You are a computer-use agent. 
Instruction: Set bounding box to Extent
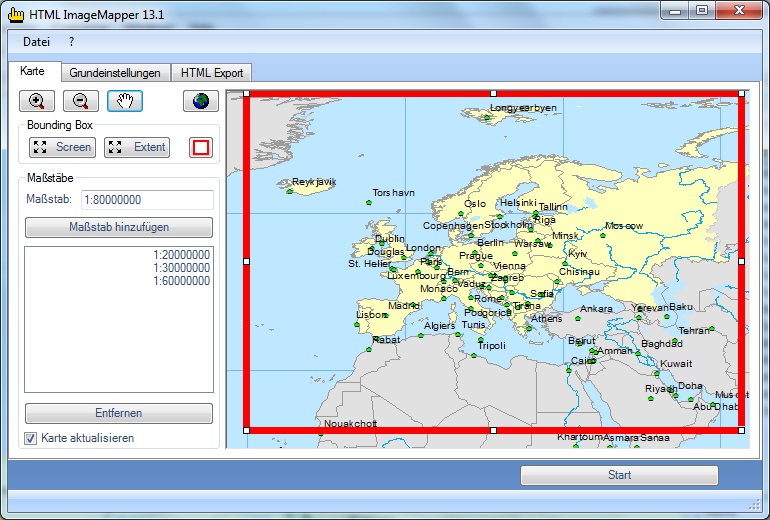click(137, 147)
